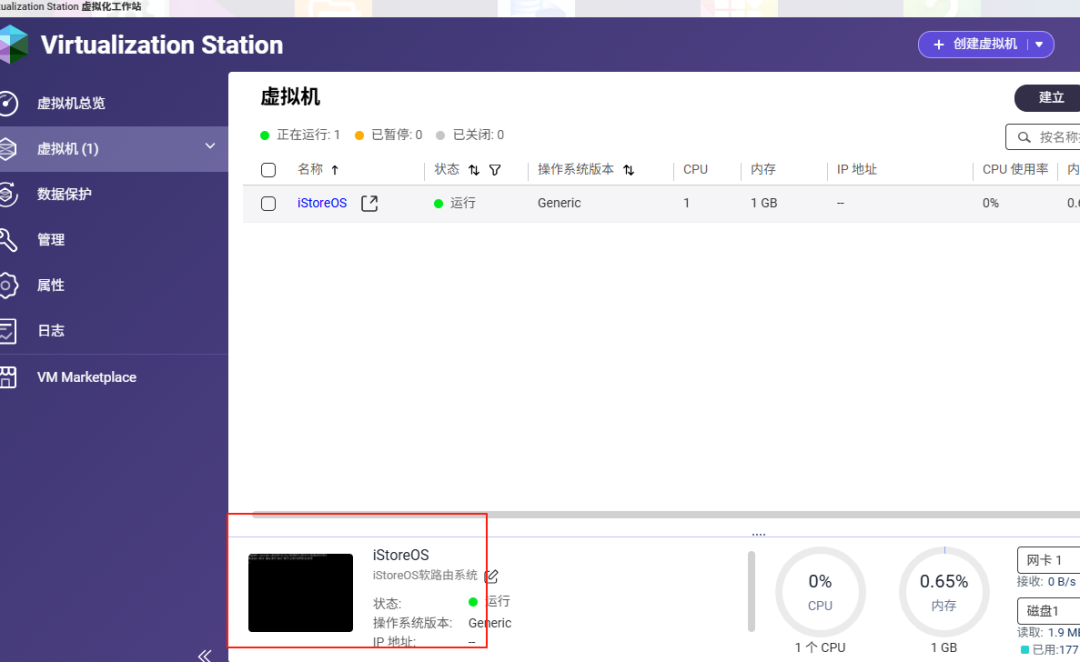Open the iStoreOS VM link
Image resolution: width=1080 pixels, height=662 pixels.
(x=322, y=203)
